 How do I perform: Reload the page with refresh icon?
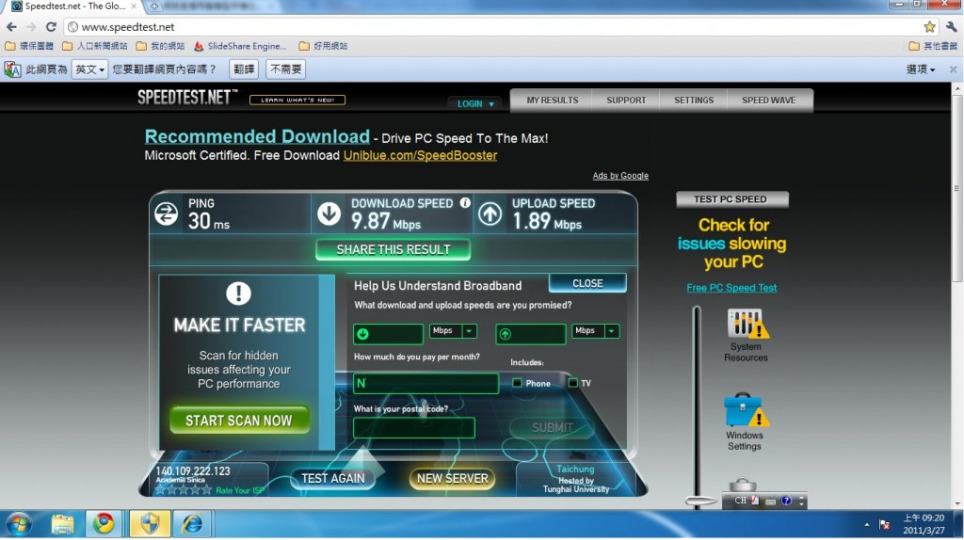(51, 27)
